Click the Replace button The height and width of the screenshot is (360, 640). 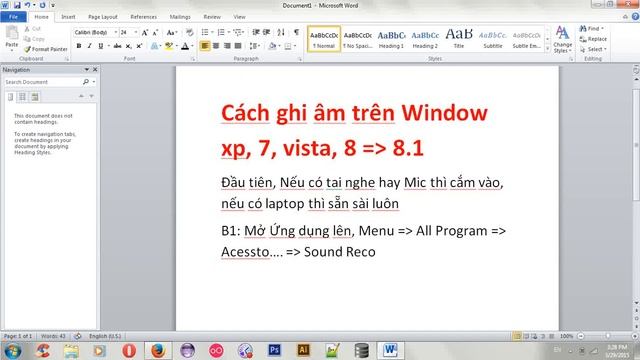593,39
